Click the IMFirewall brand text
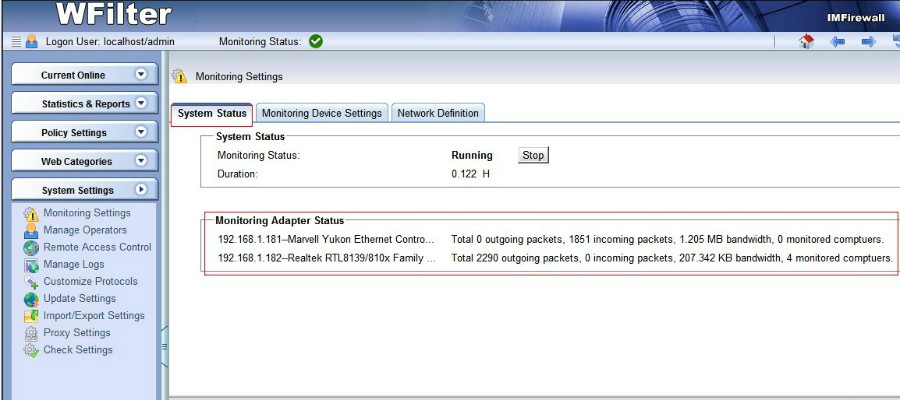Viewport: 900px width, 400px height. (x=856, y=18)
